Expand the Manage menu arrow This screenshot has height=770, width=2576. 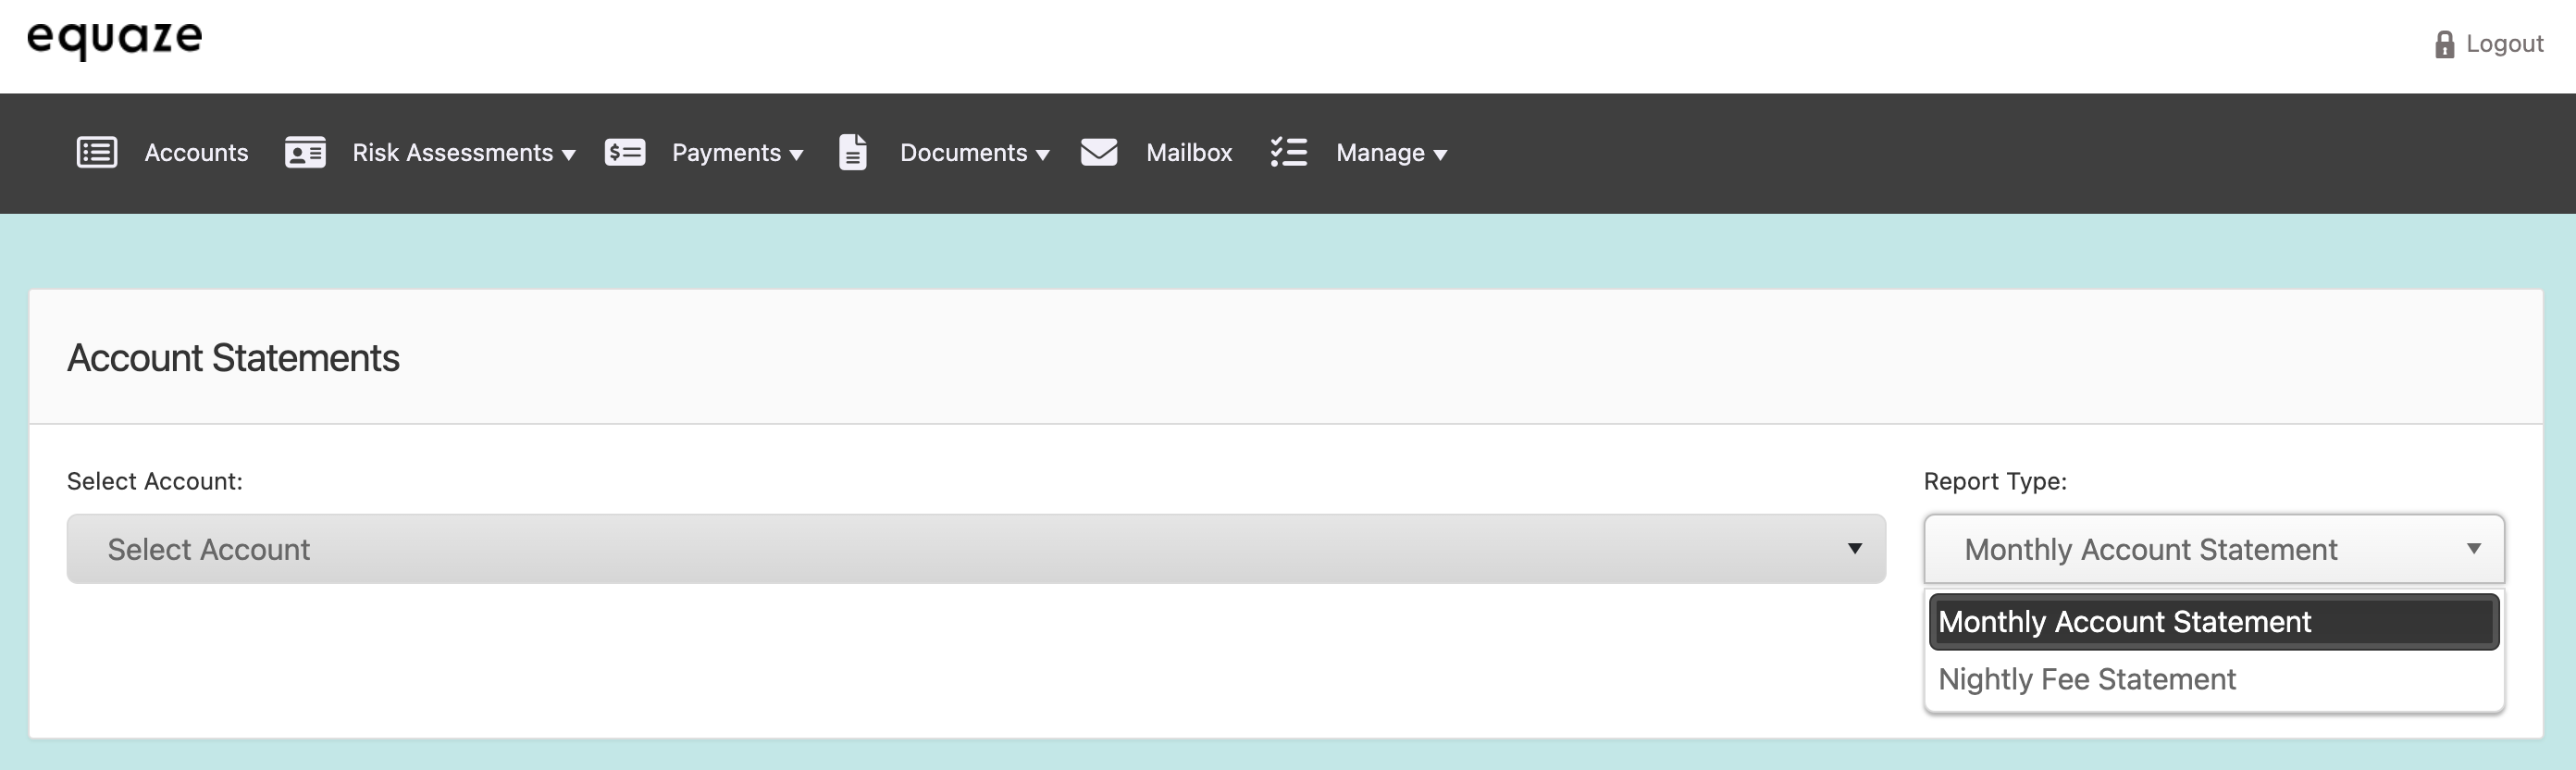pos(1441,155)
